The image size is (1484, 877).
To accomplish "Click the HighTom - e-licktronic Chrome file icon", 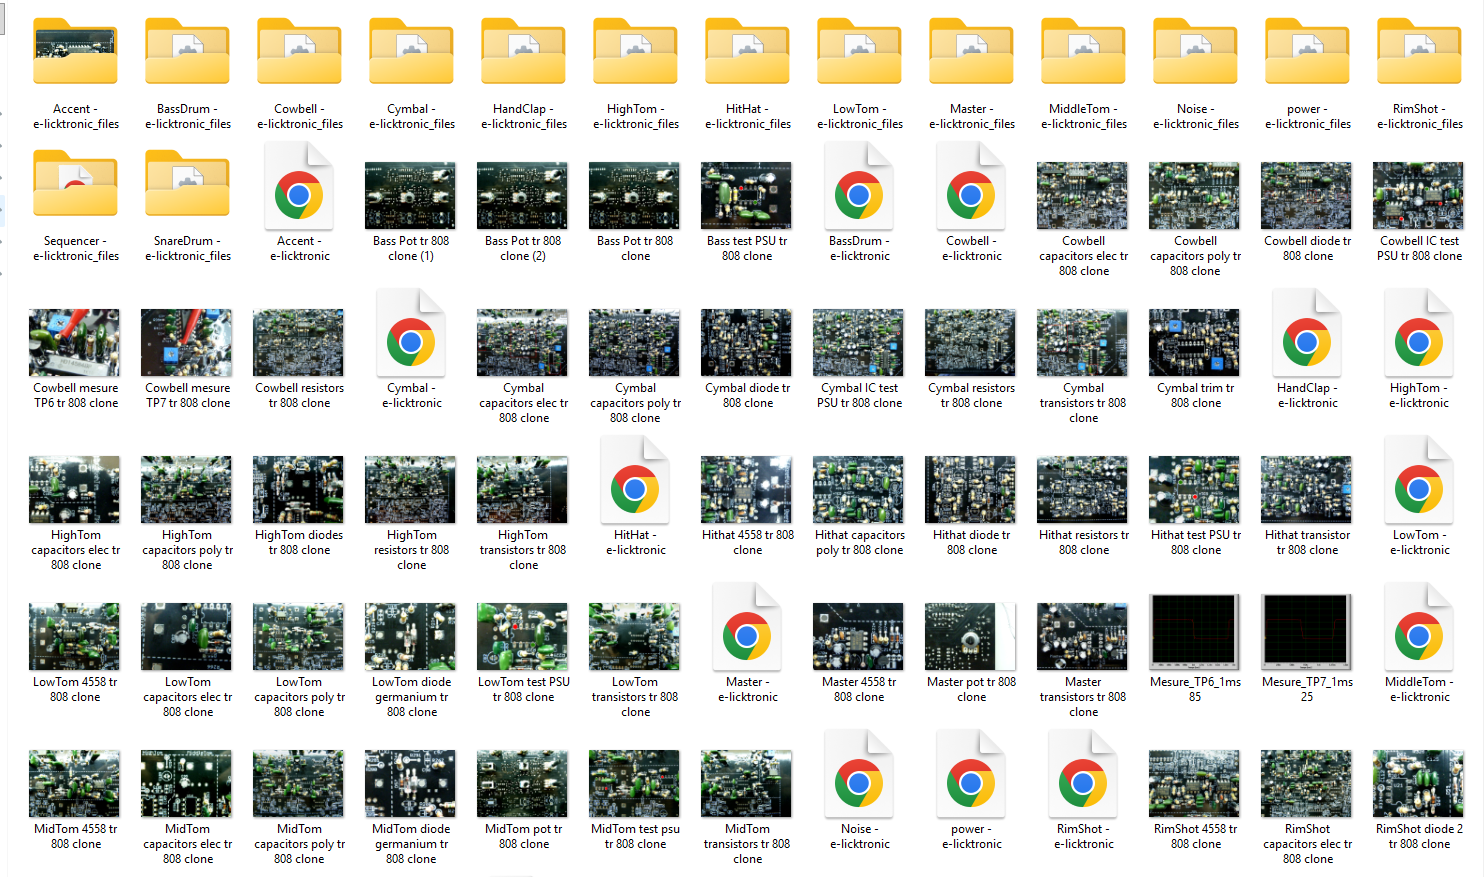I will pyautogui.click(x=1419, y=333).
